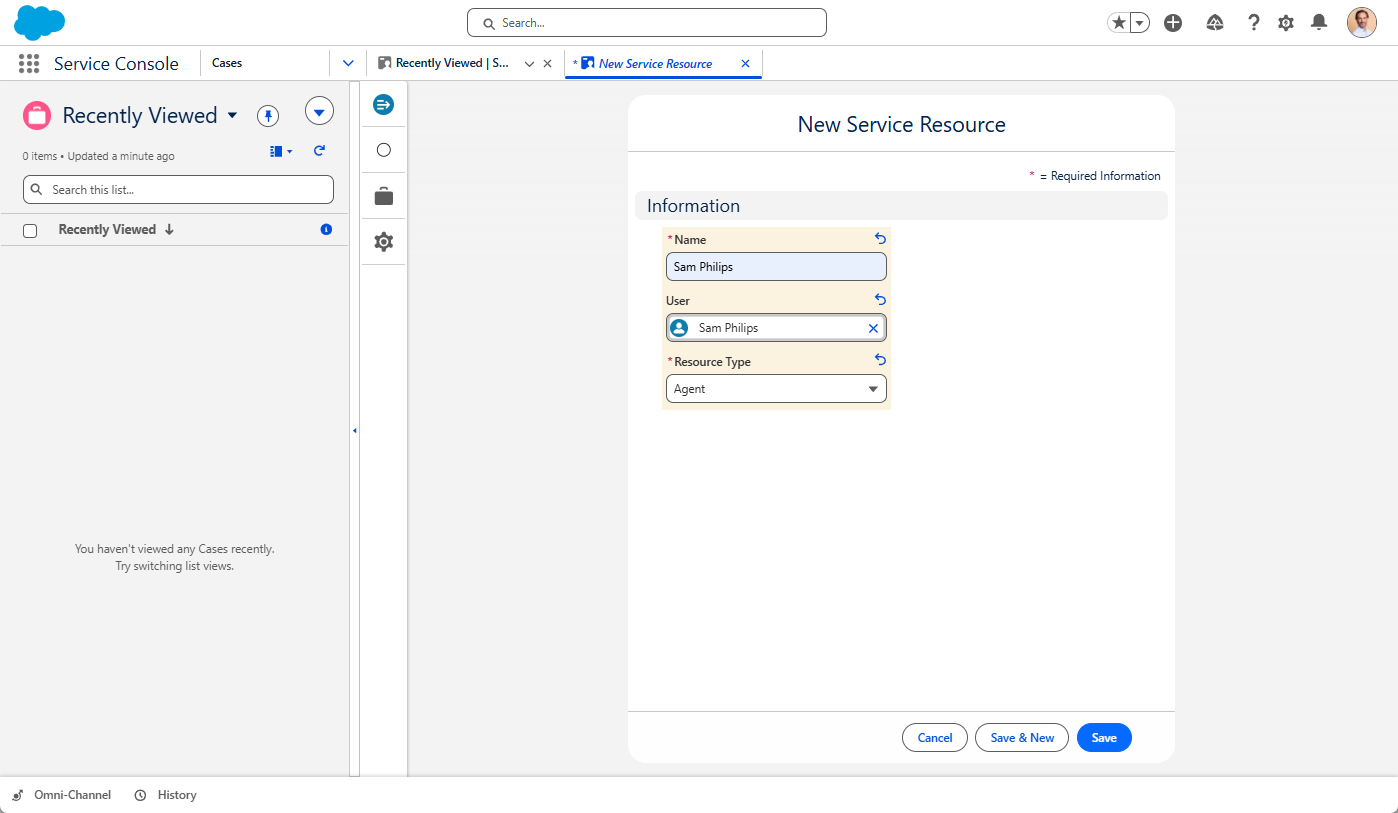Refresh the Cases list
The height and width of the screenshot is (813, 1398).
319,151
